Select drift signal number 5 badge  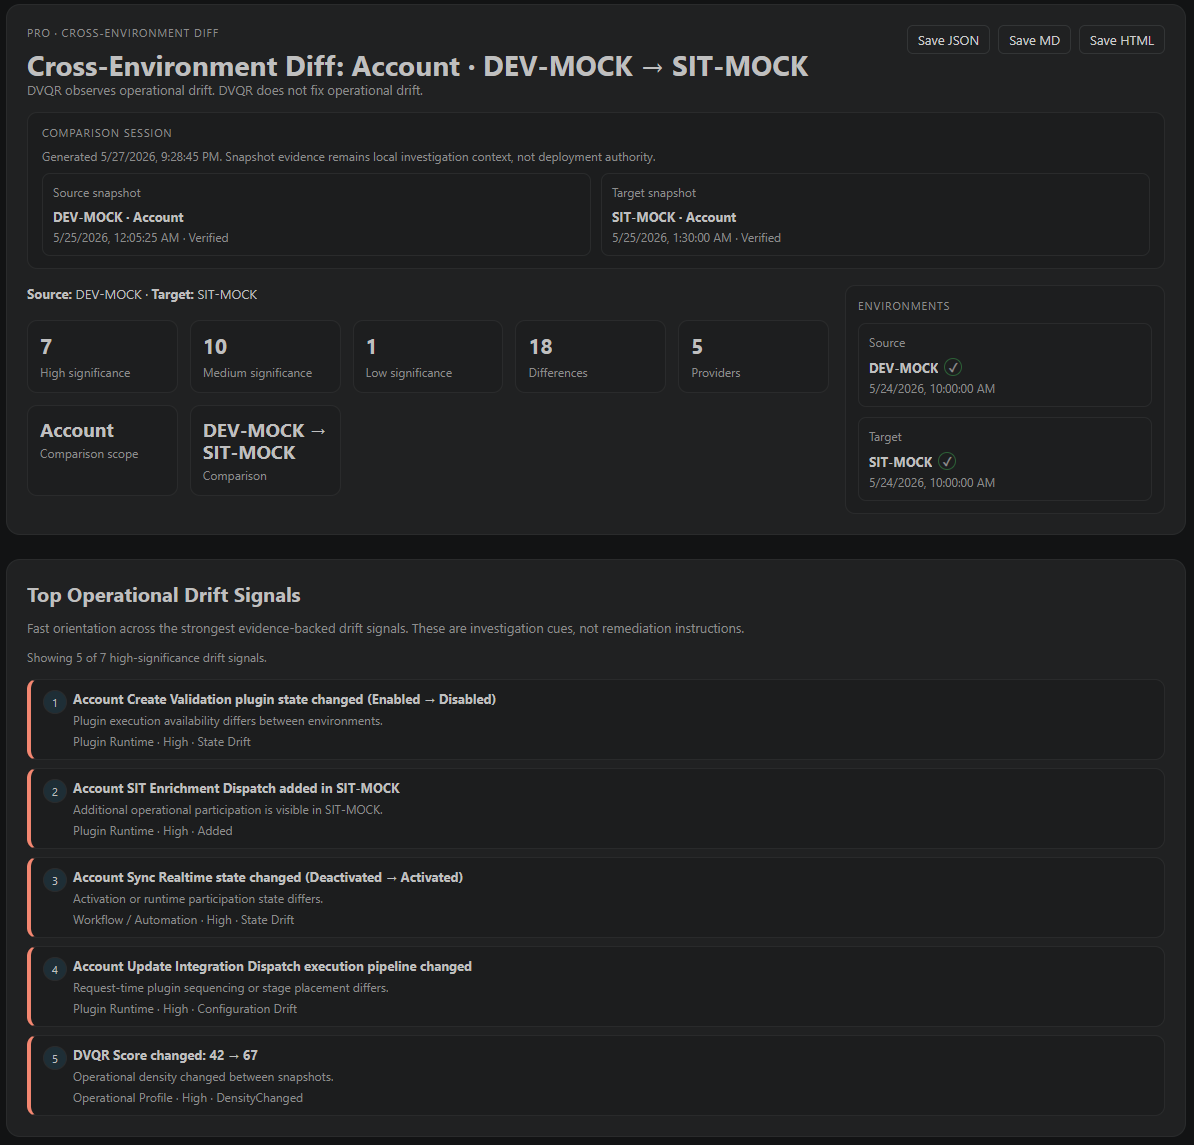tap(55, 1058)
